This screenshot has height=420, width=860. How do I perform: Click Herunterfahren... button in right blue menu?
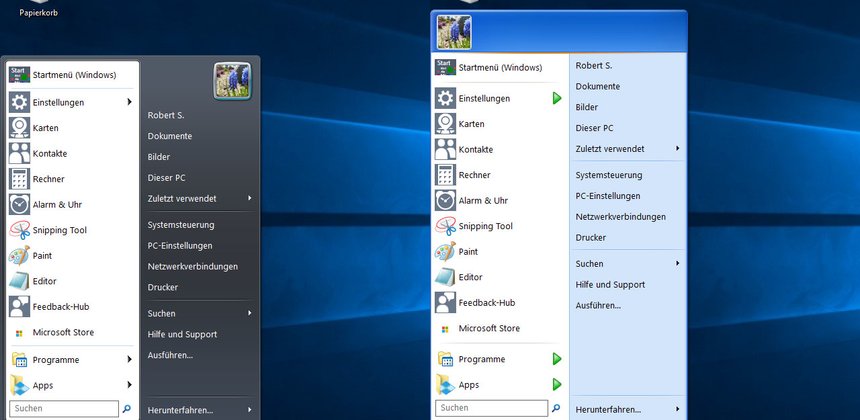(x=608, y=410)
